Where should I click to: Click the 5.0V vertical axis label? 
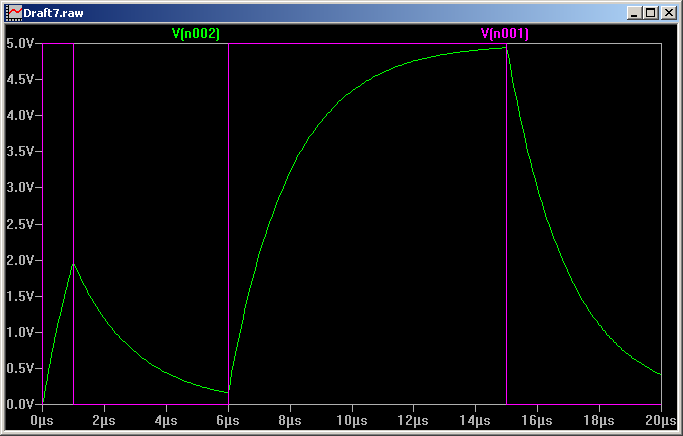pos(20,43)
